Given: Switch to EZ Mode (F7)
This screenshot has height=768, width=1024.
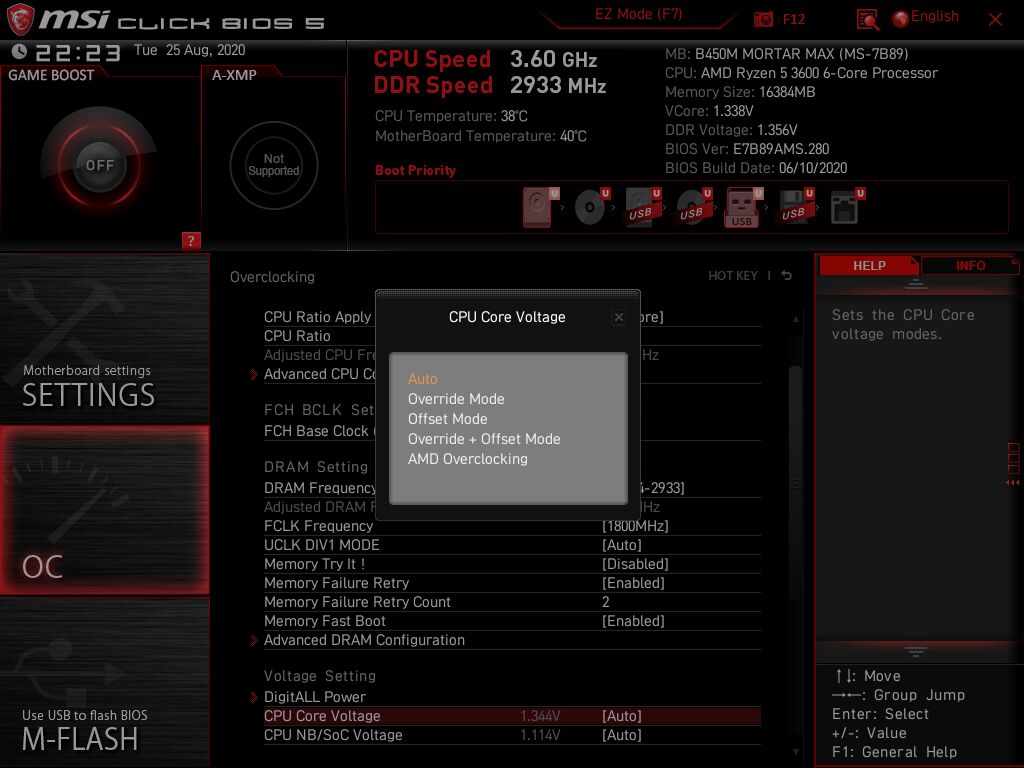Looking at the screenshot, I should [x=638, y=14].
